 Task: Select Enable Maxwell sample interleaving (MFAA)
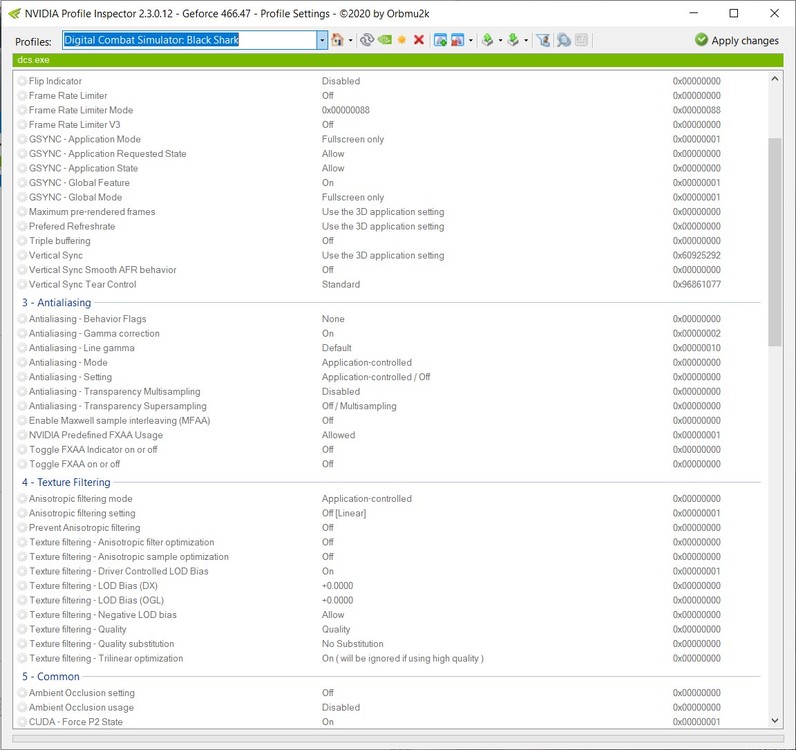(x=390, y=420)
